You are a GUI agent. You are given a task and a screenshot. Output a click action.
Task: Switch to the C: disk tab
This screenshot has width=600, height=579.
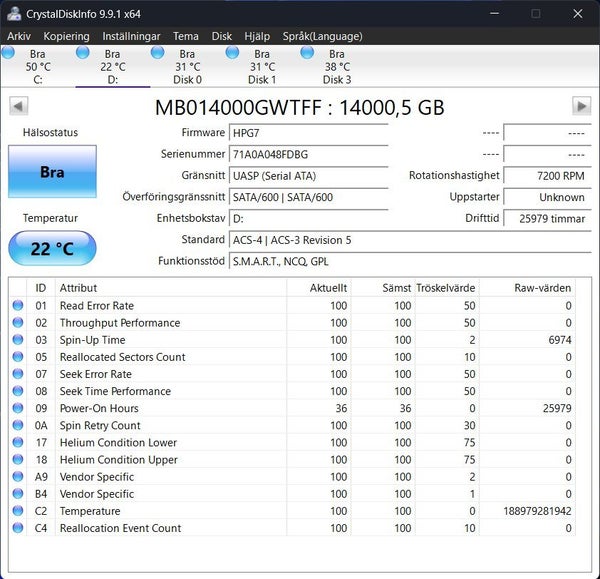click(38, 67)
